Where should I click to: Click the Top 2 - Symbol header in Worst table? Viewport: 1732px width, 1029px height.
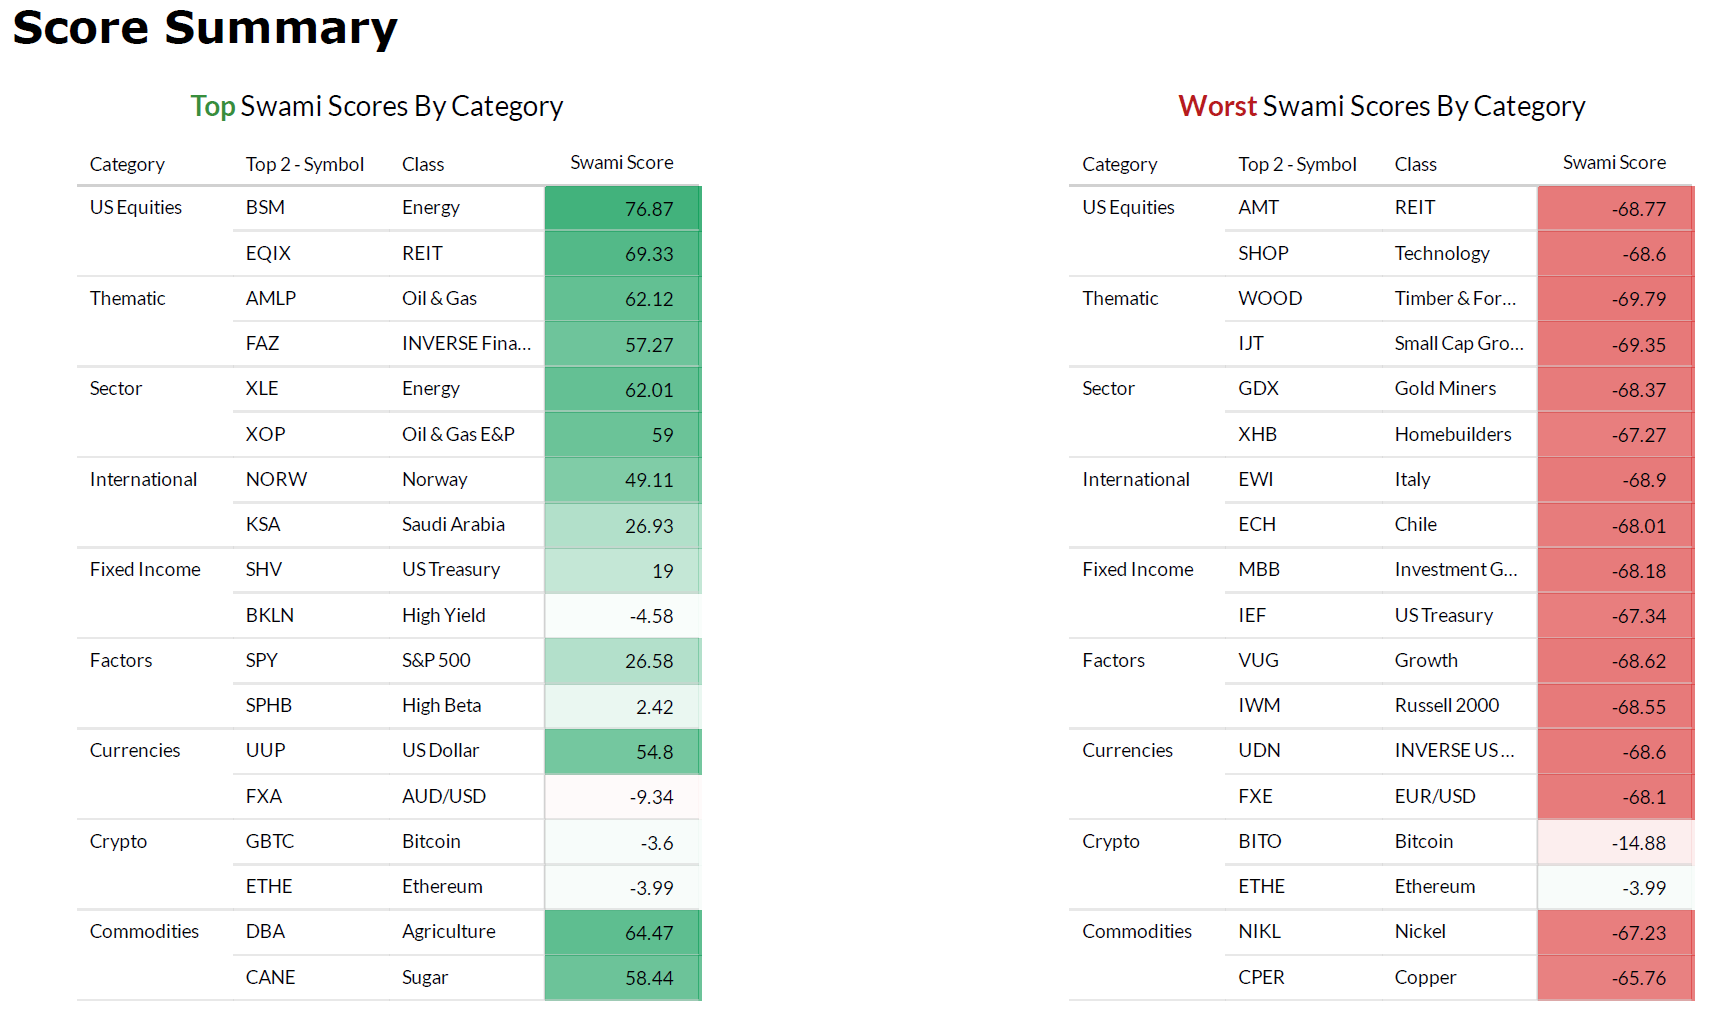pos(1297,164)
